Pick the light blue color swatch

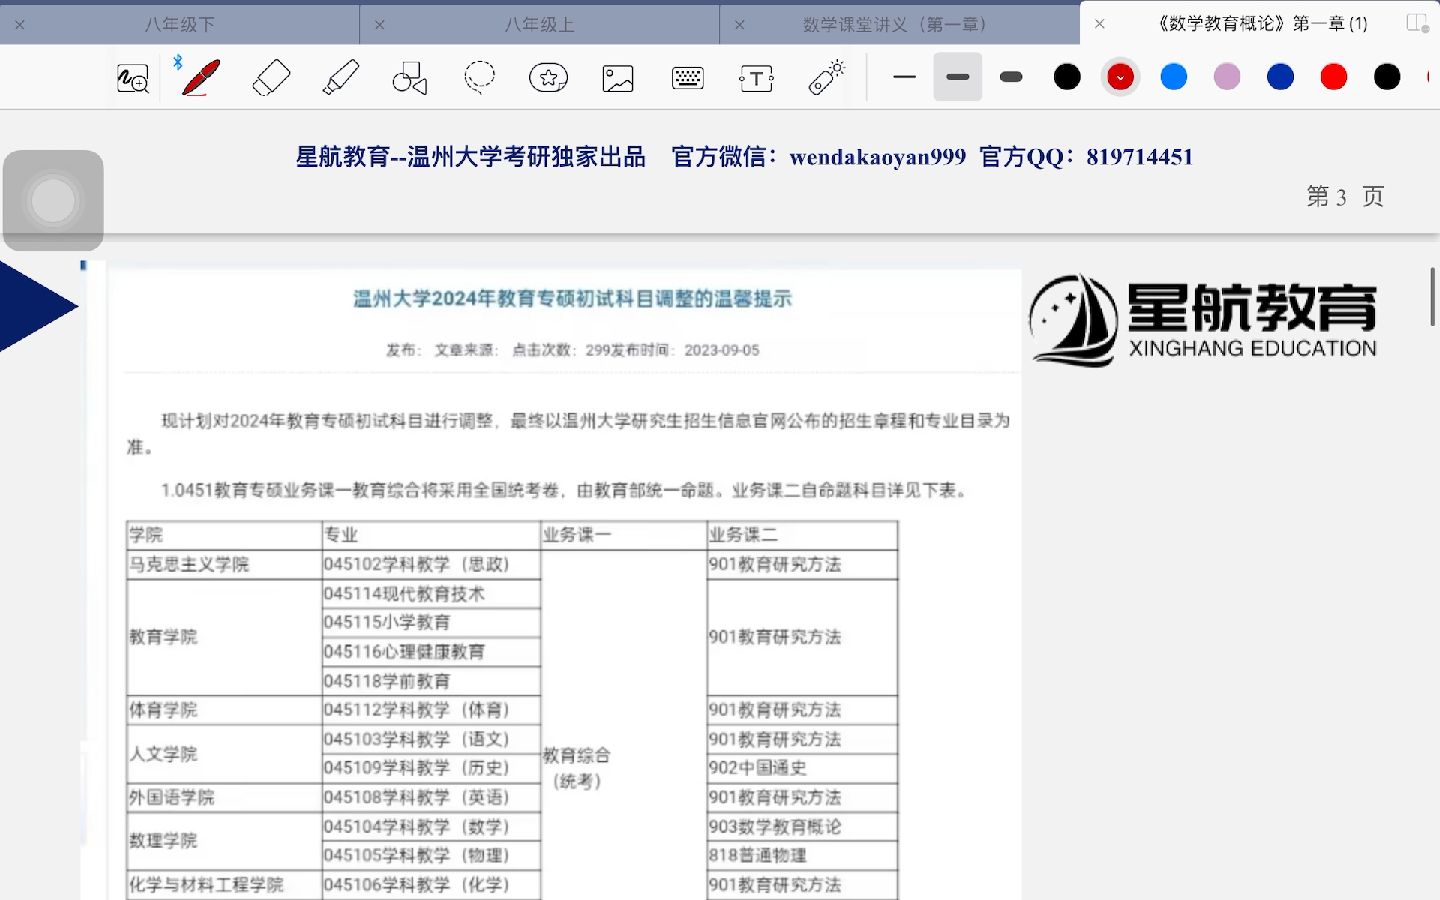pos(1174,77)
